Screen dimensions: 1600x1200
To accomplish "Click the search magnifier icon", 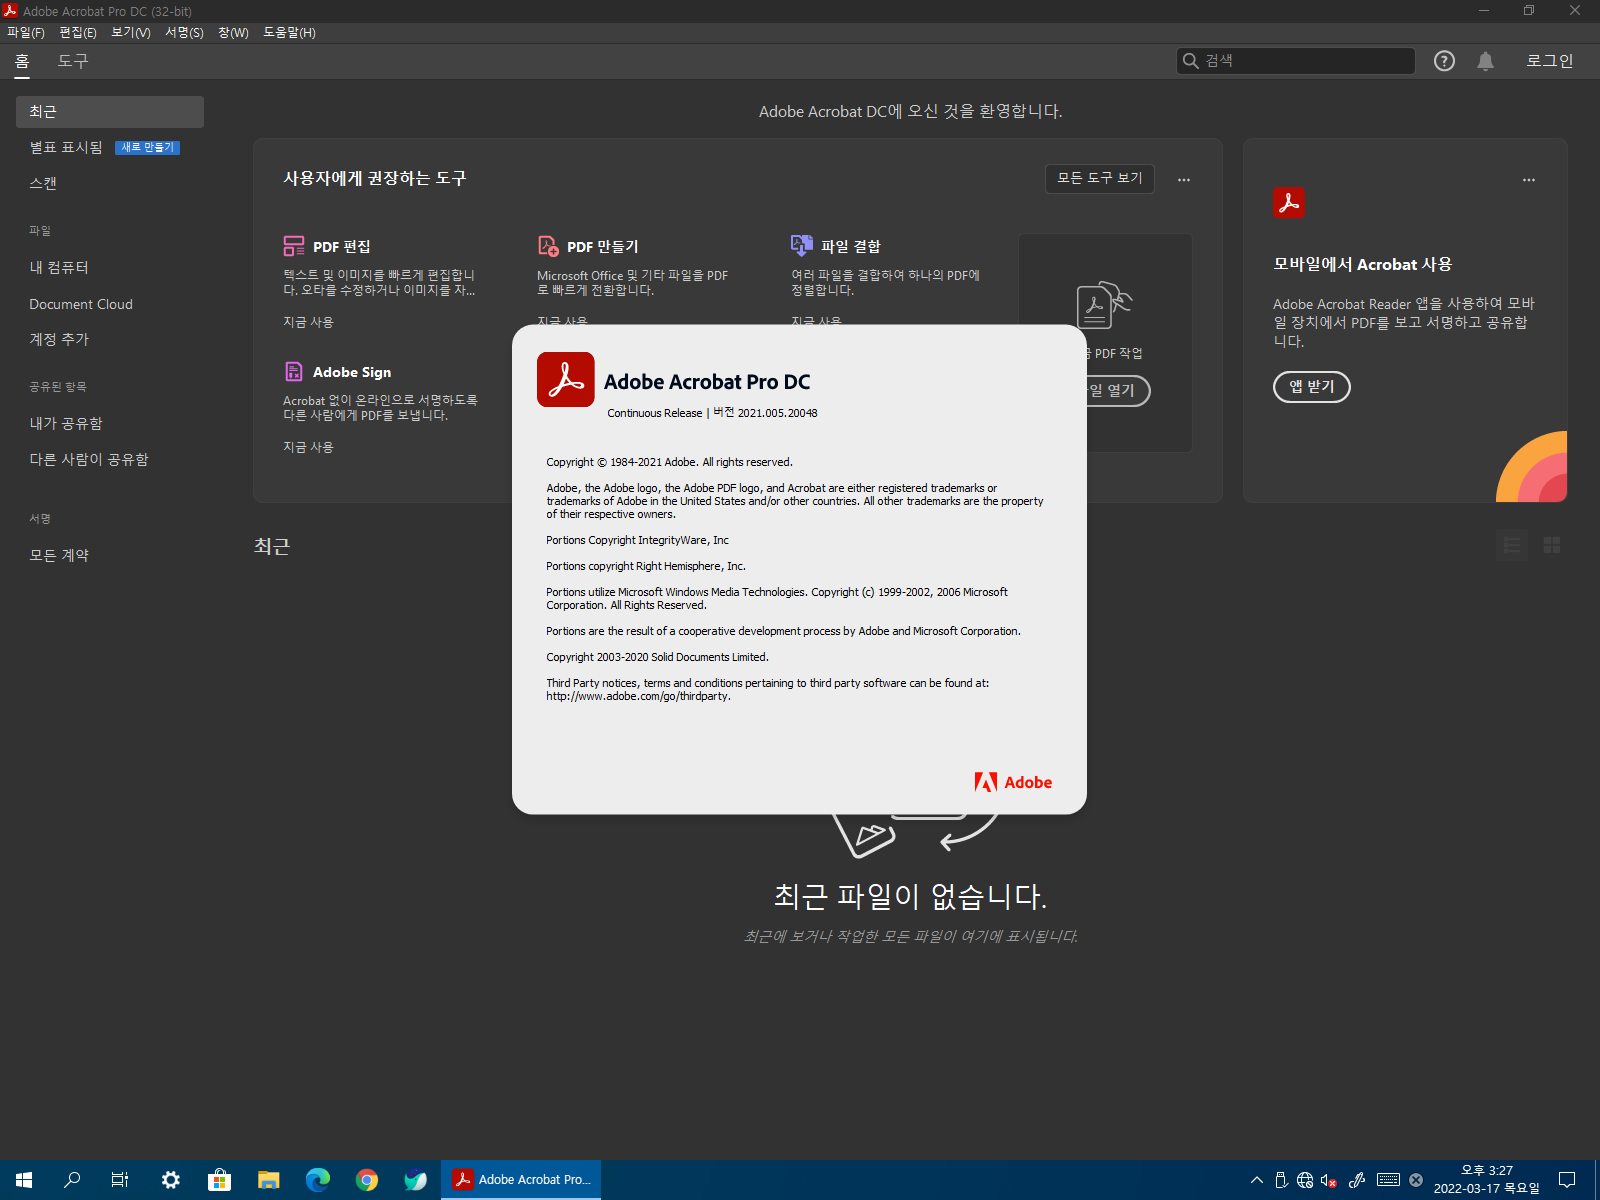I will pos(1191,61).
